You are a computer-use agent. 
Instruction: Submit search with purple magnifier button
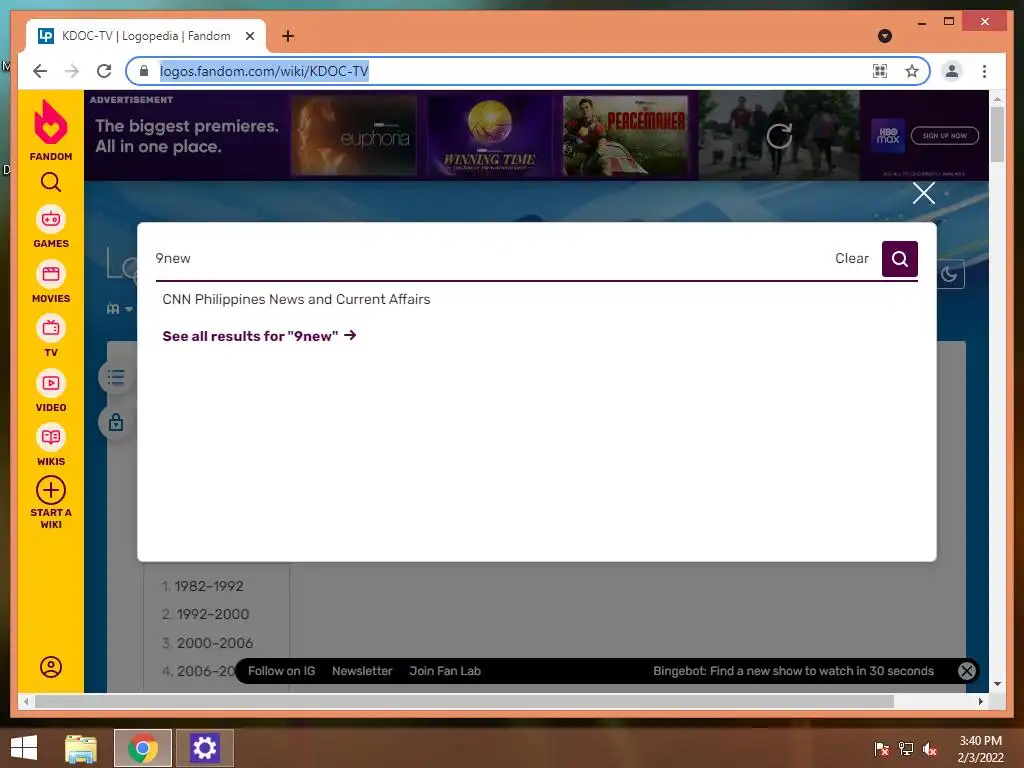(x=899, y=259)
